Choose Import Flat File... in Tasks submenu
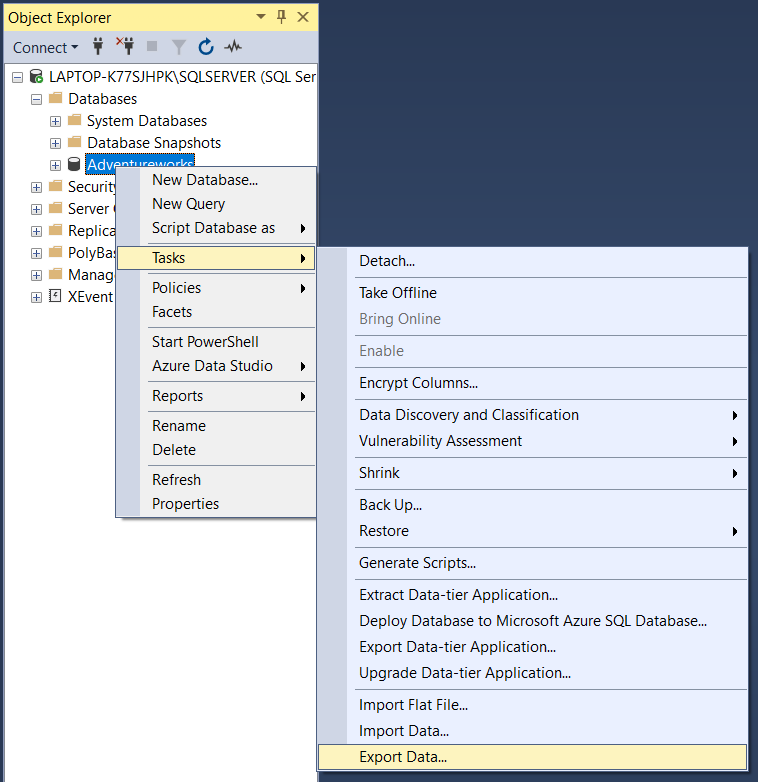The image size is (758, 782). pos(533,704)
